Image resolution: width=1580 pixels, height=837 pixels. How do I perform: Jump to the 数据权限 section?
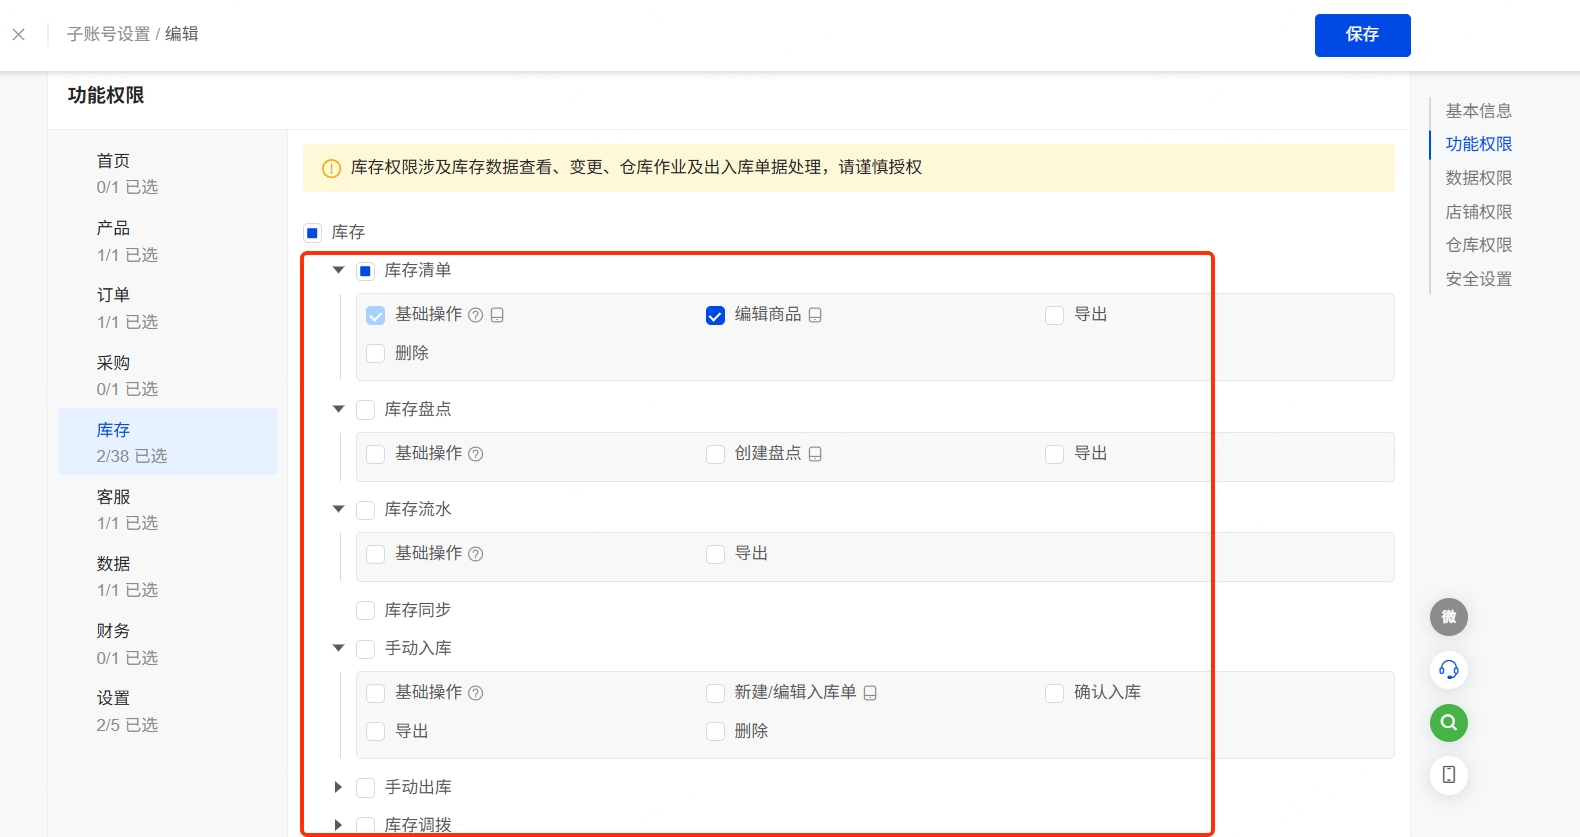(x=1478, y=178)
